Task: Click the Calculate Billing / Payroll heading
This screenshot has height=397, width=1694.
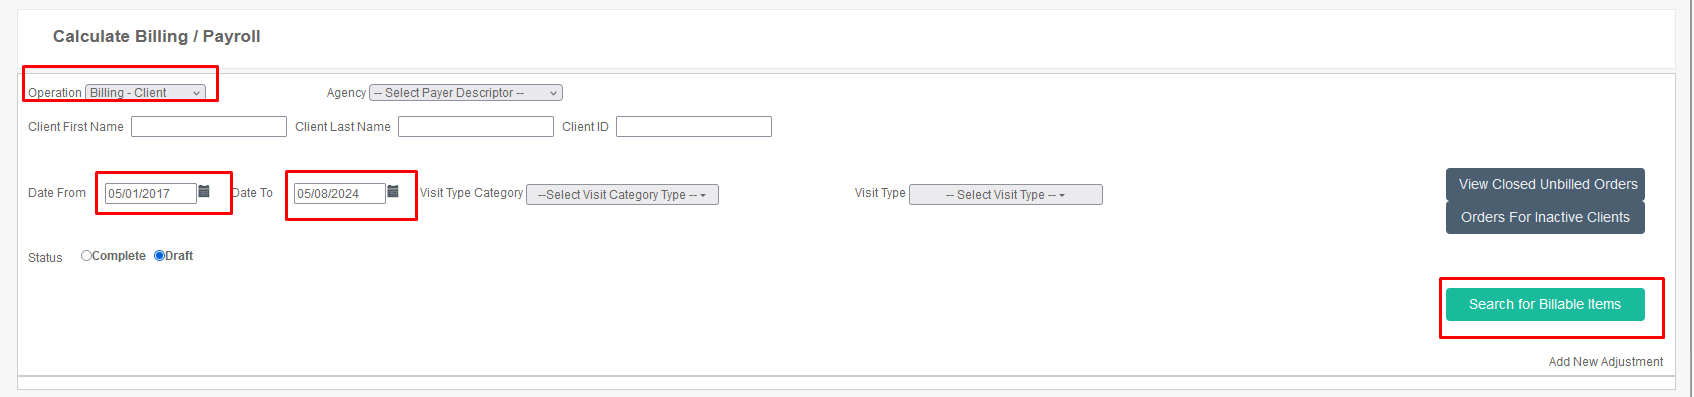Action: click(x=157, y=36)
